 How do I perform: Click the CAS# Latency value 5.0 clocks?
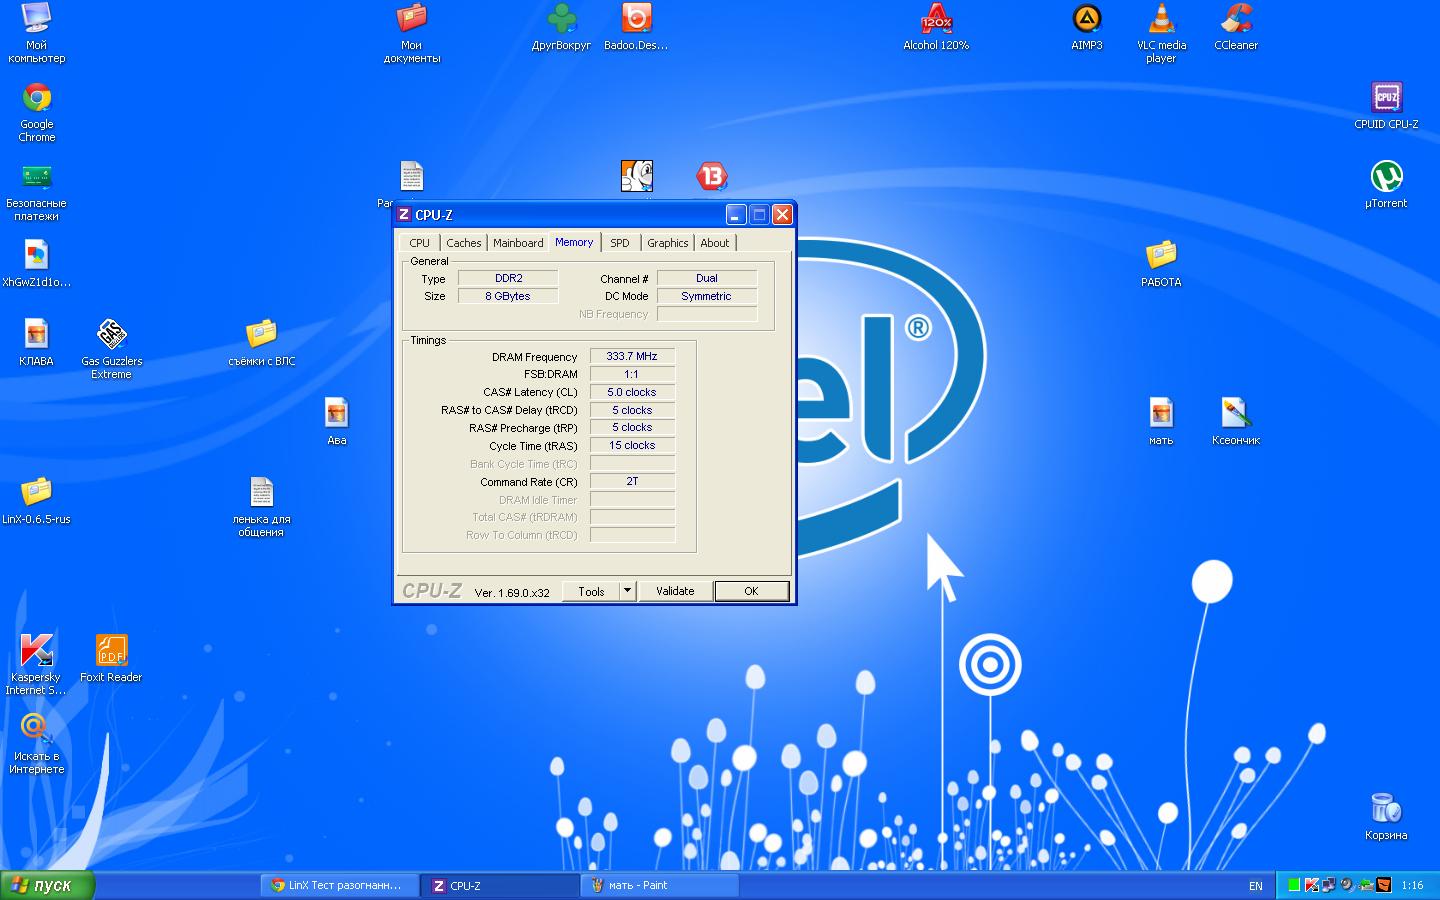coord(632,392)
